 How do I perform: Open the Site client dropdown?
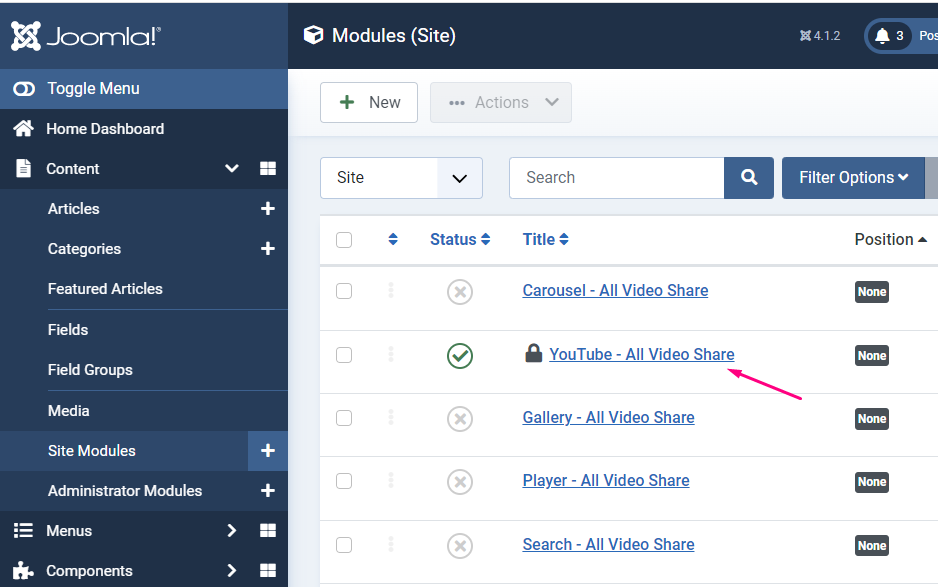pos(401,178)
